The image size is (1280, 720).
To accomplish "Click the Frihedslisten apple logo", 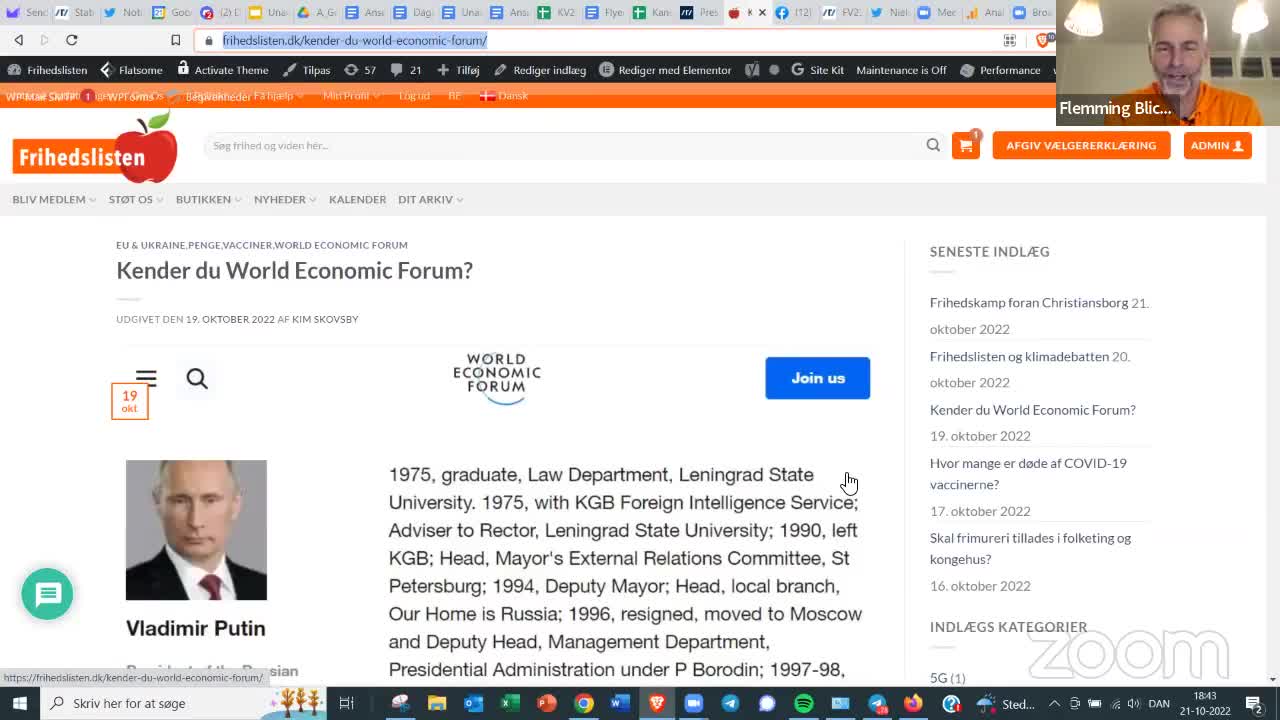I will point(95,149).
